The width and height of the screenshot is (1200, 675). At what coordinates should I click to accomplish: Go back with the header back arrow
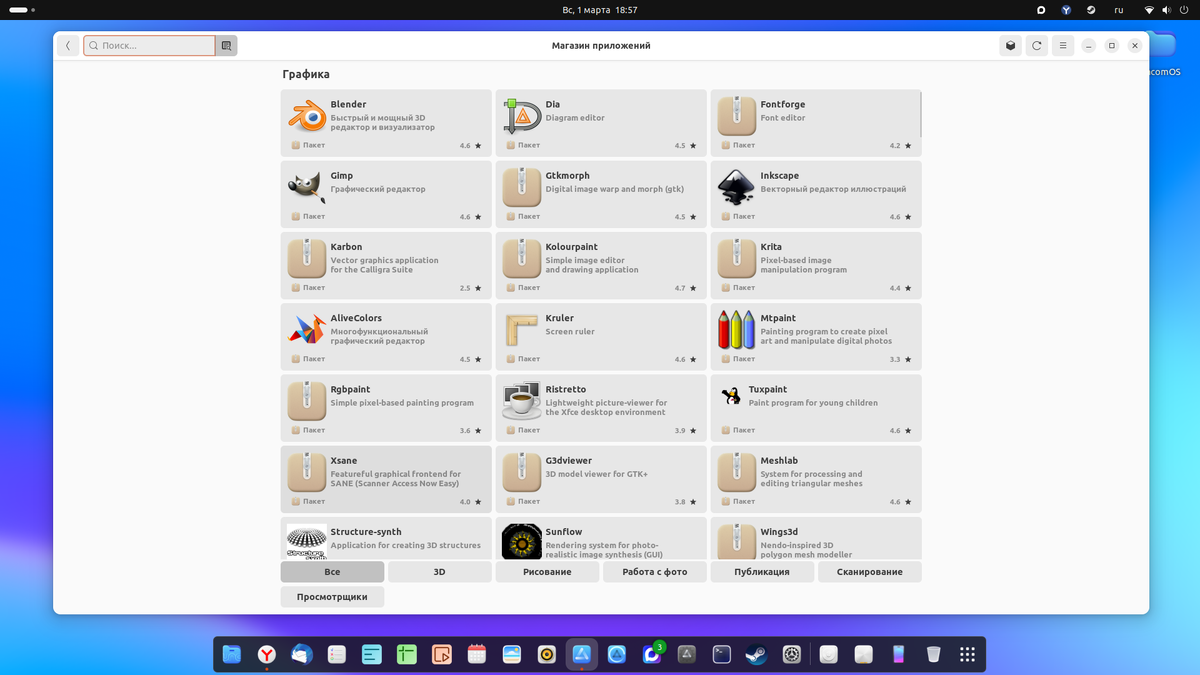(x=68, y=46)
